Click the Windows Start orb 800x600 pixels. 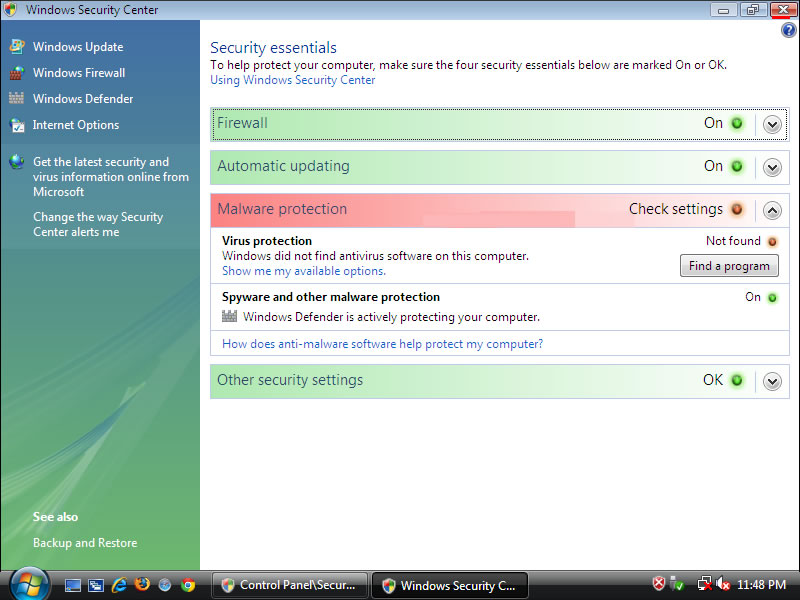(x=29, y=583)
